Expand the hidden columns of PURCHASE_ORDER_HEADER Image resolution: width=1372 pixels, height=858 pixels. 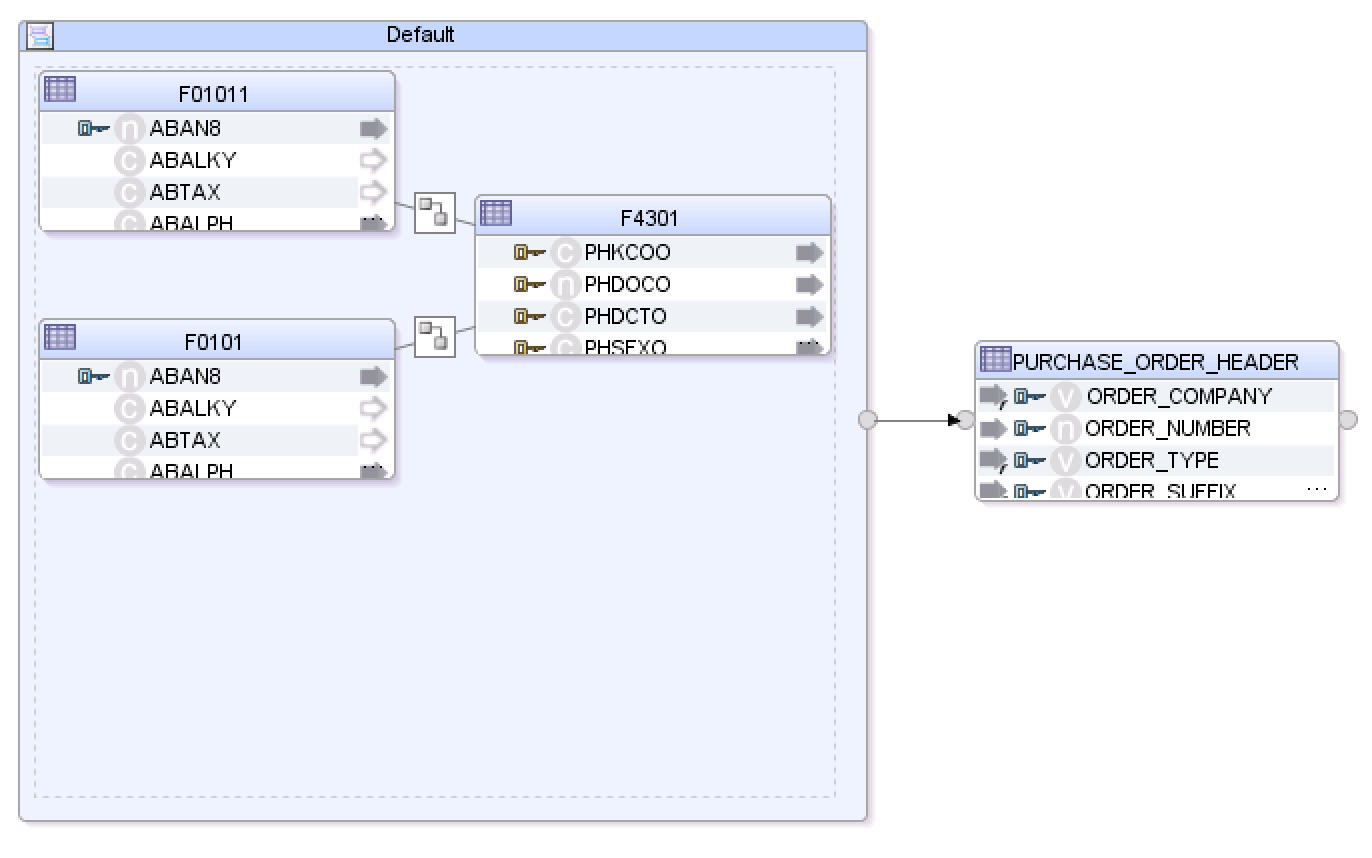(1316, 488)
